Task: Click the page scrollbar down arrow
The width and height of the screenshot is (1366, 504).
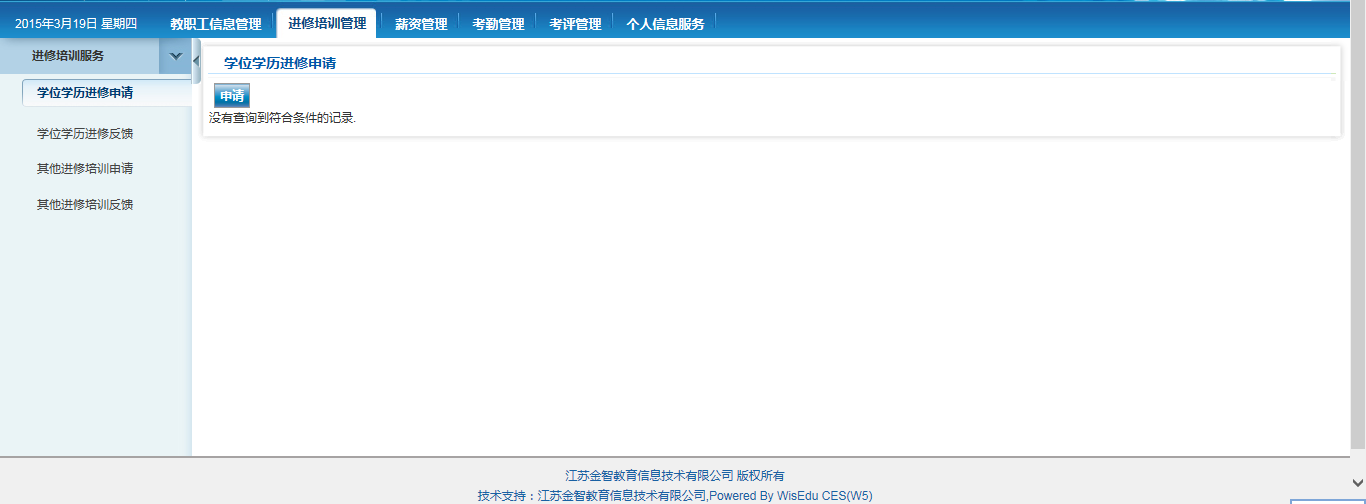Action: (1357, 481)
